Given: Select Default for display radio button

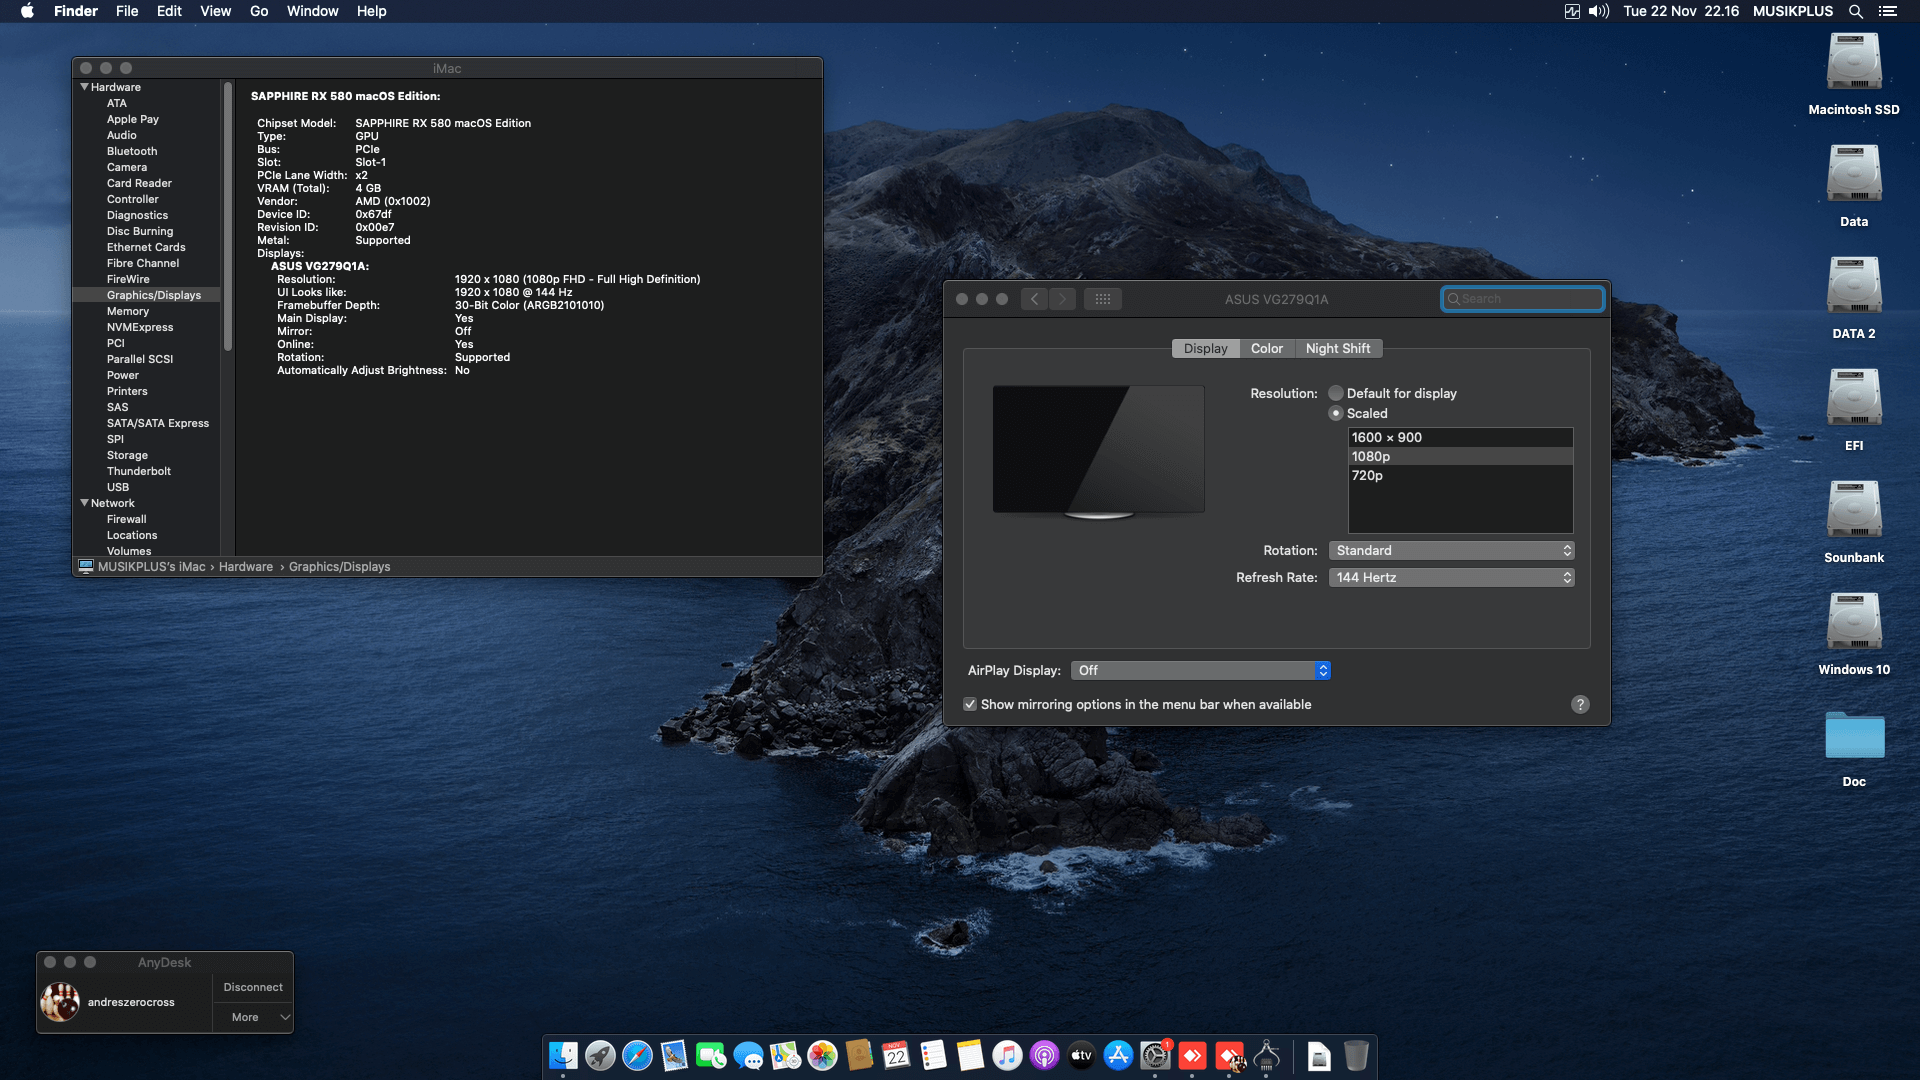Looking at the screenshot, I should pos(1336,393).
